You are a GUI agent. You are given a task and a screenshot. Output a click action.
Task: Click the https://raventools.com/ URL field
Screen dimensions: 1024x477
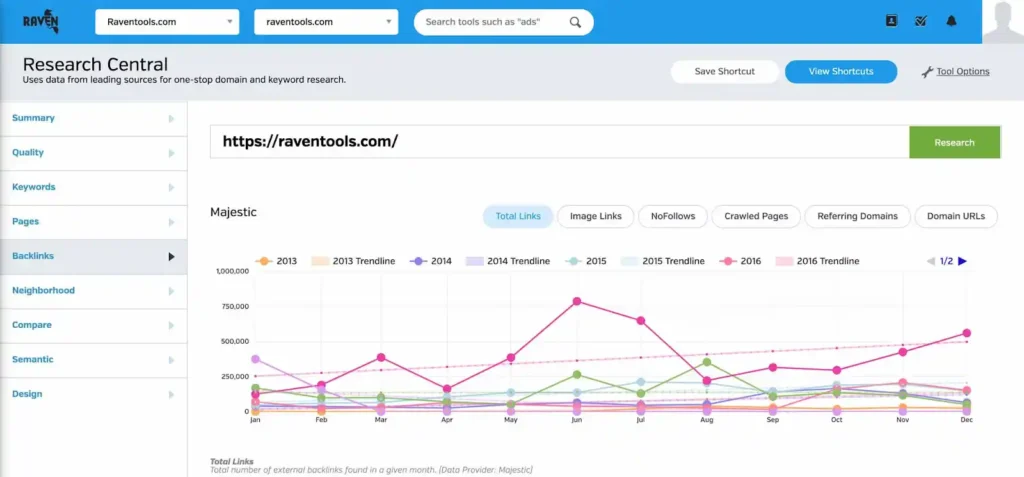click(560, 142)
